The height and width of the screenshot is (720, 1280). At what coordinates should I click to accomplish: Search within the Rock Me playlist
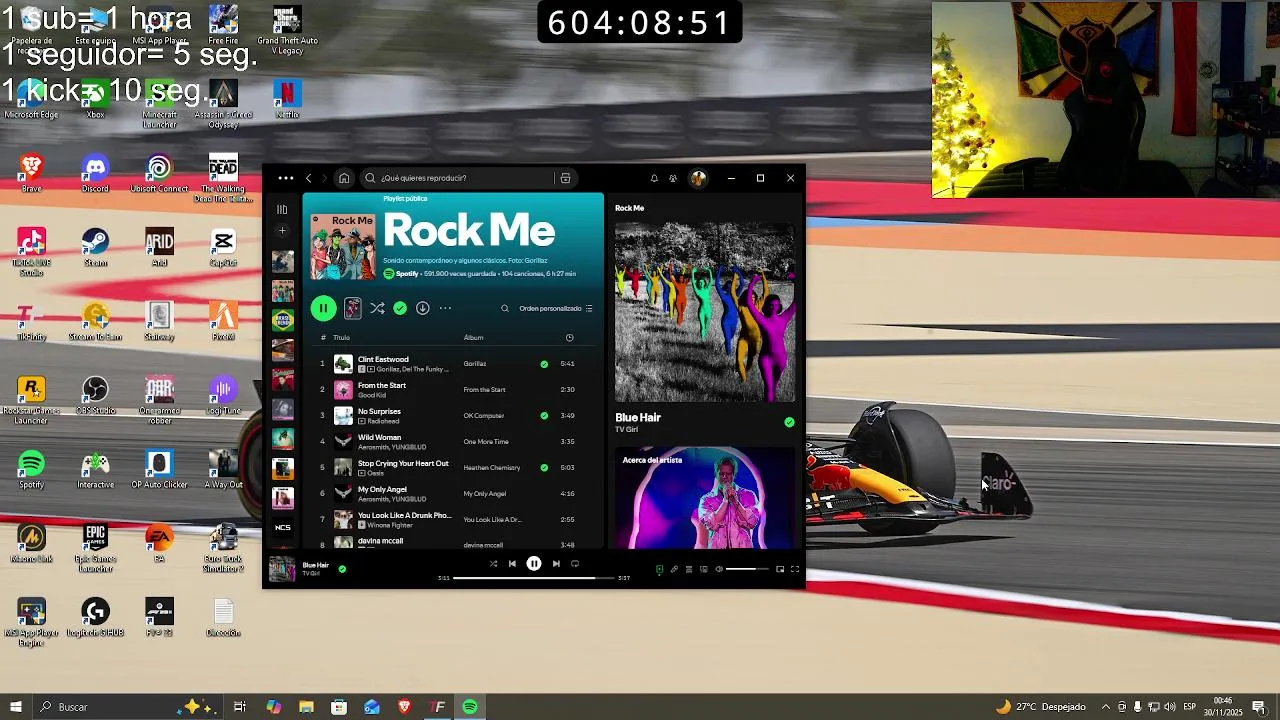505,309
